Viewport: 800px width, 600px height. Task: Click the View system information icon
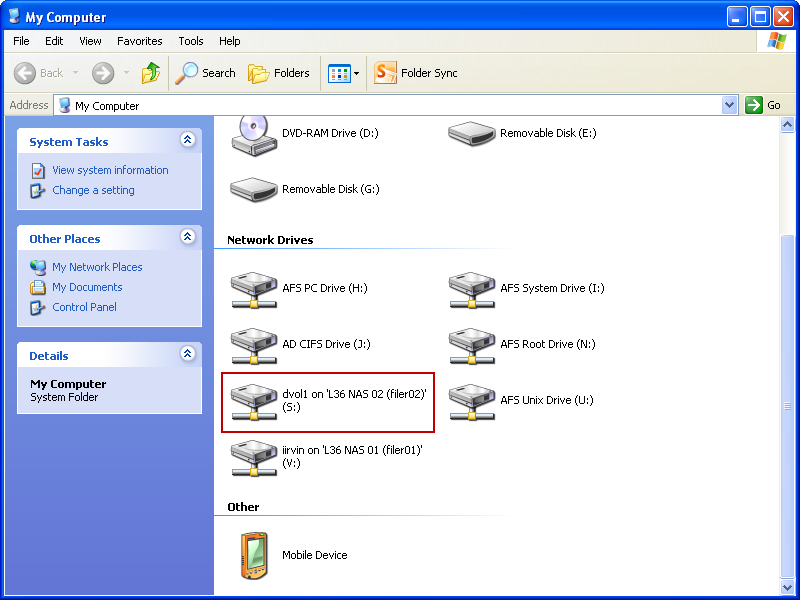tap(38, 170)
